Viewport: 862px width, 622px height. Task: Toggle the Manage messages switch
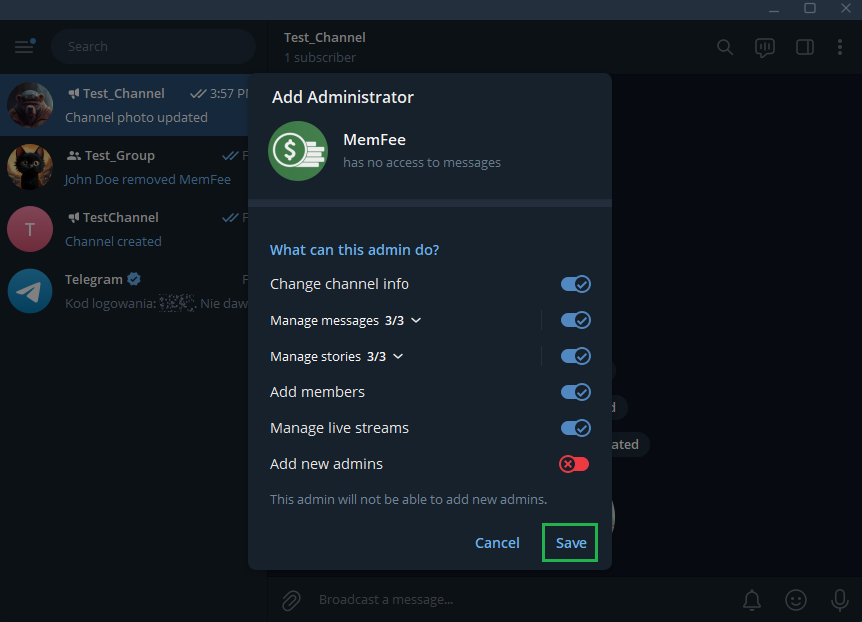[575, 320]
